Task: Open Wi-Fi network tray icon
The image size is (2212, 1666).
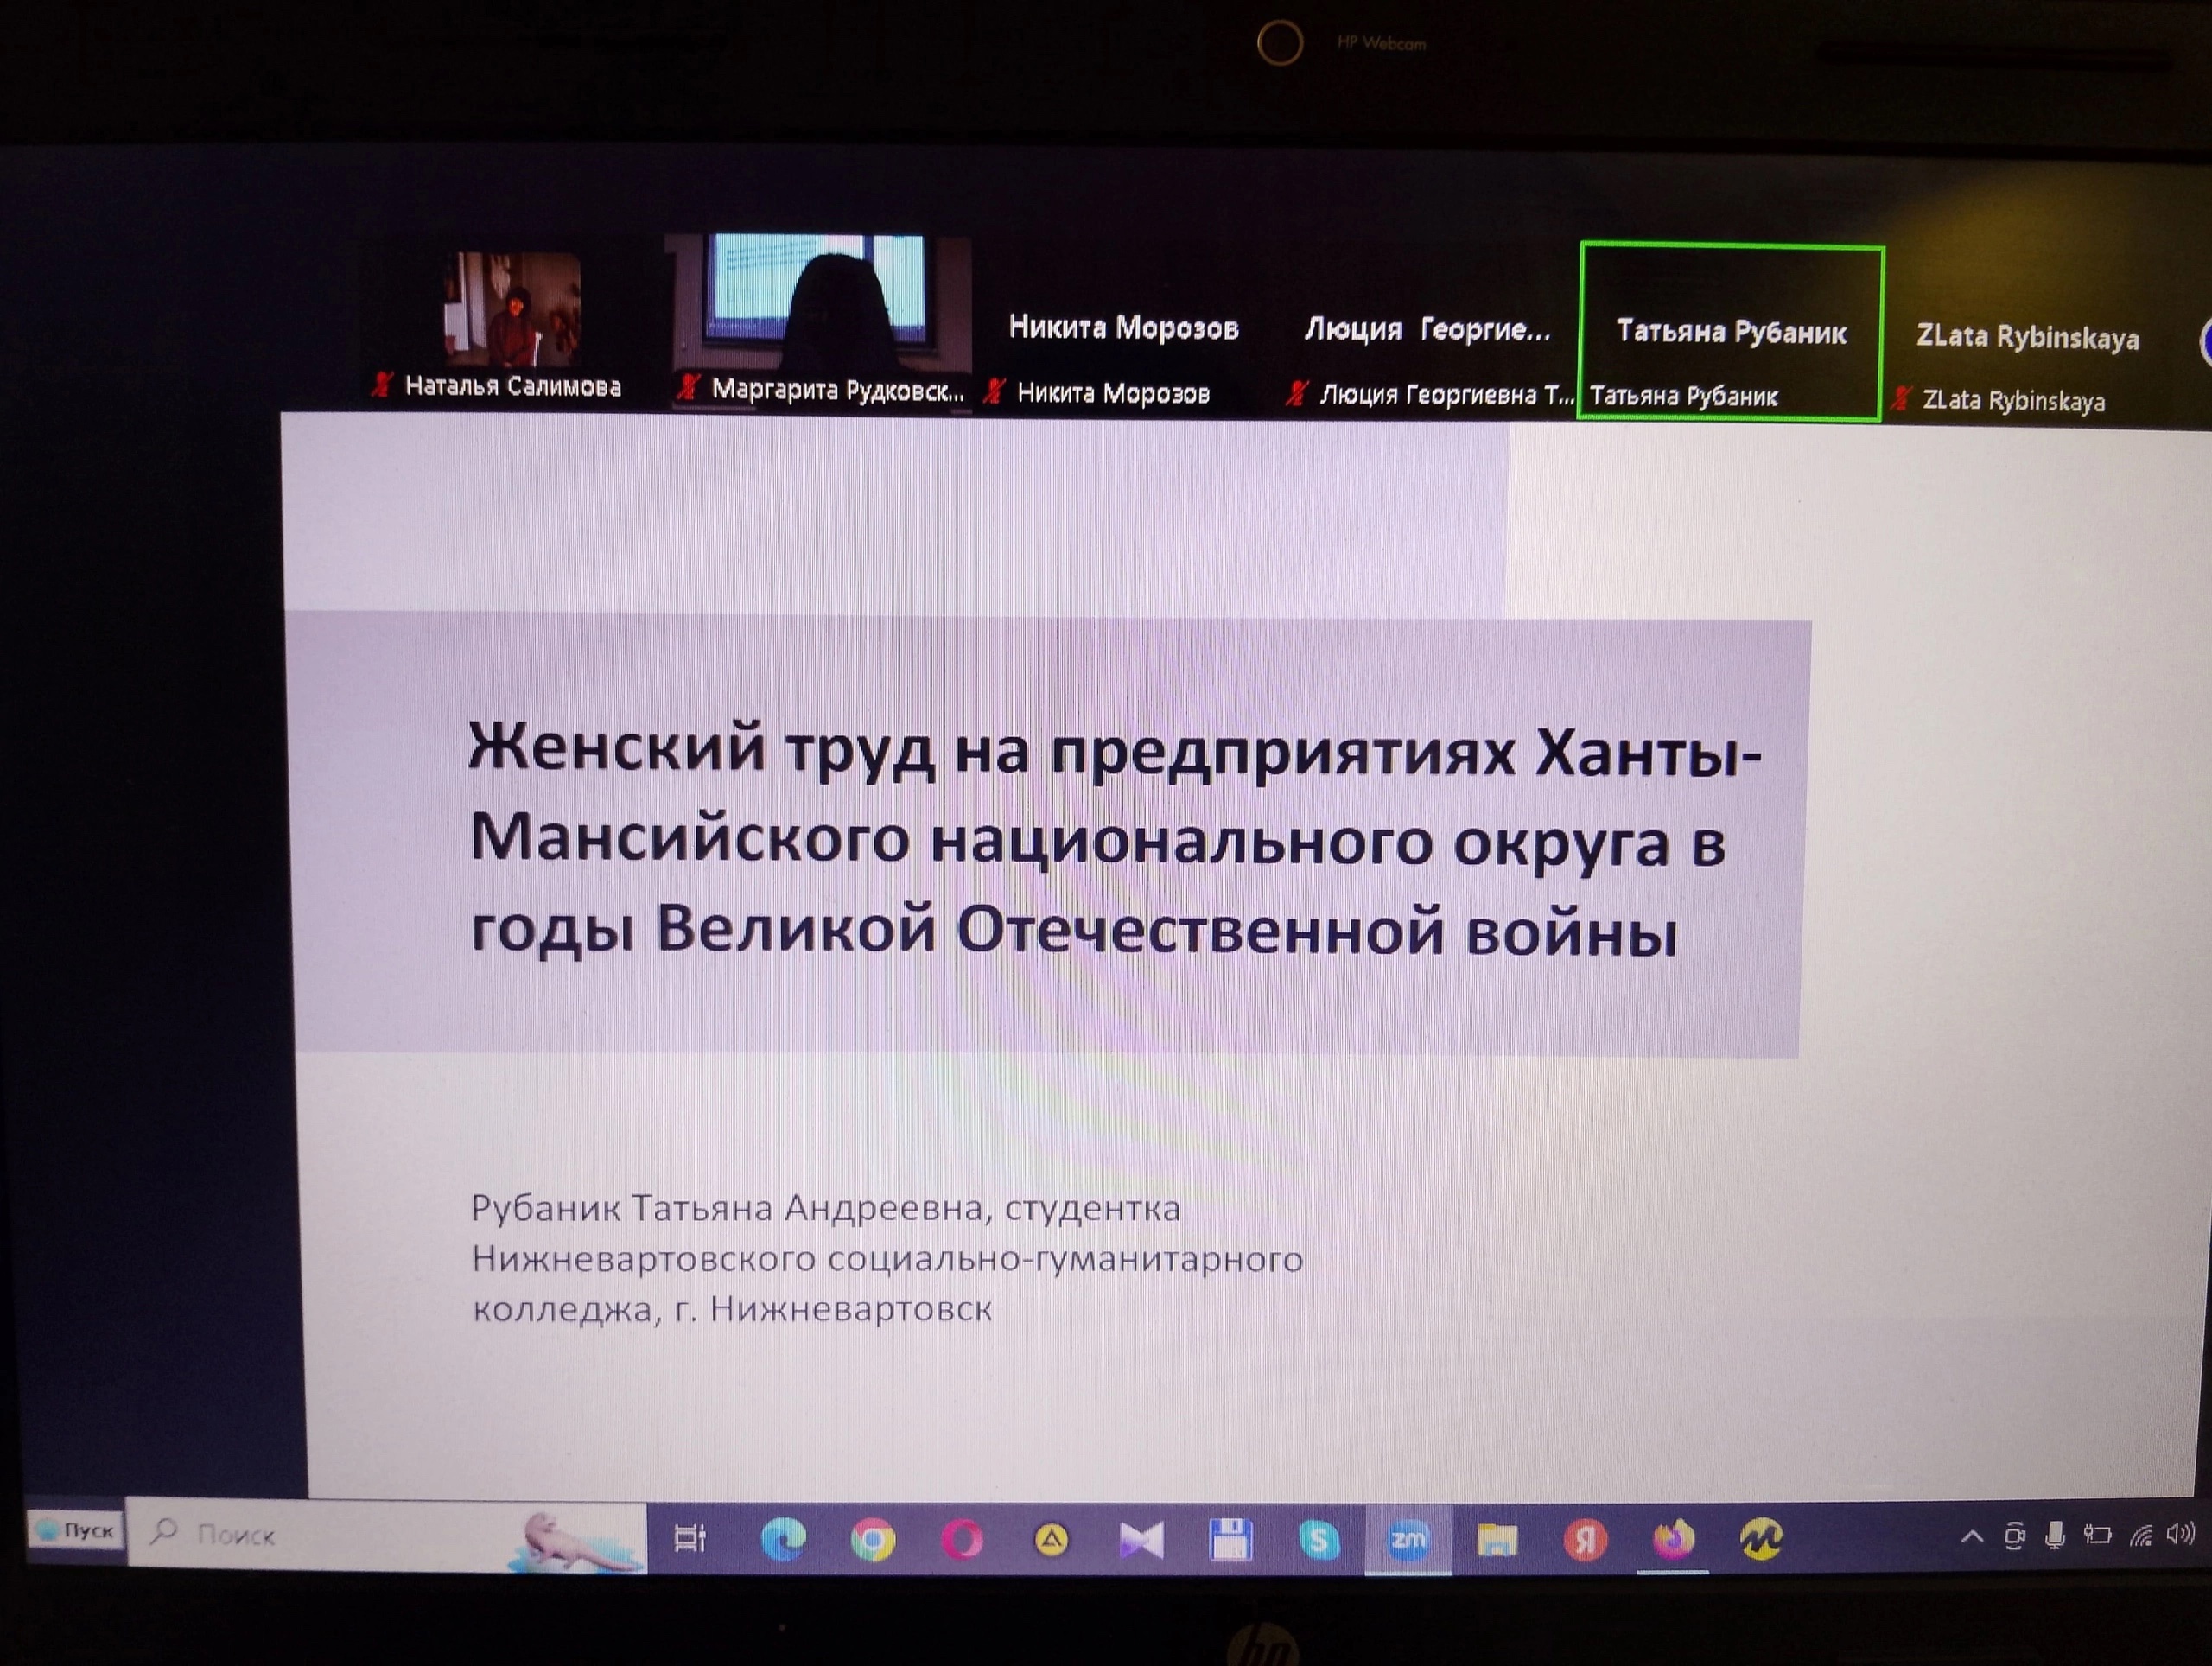Action: click(2141, 1535)
